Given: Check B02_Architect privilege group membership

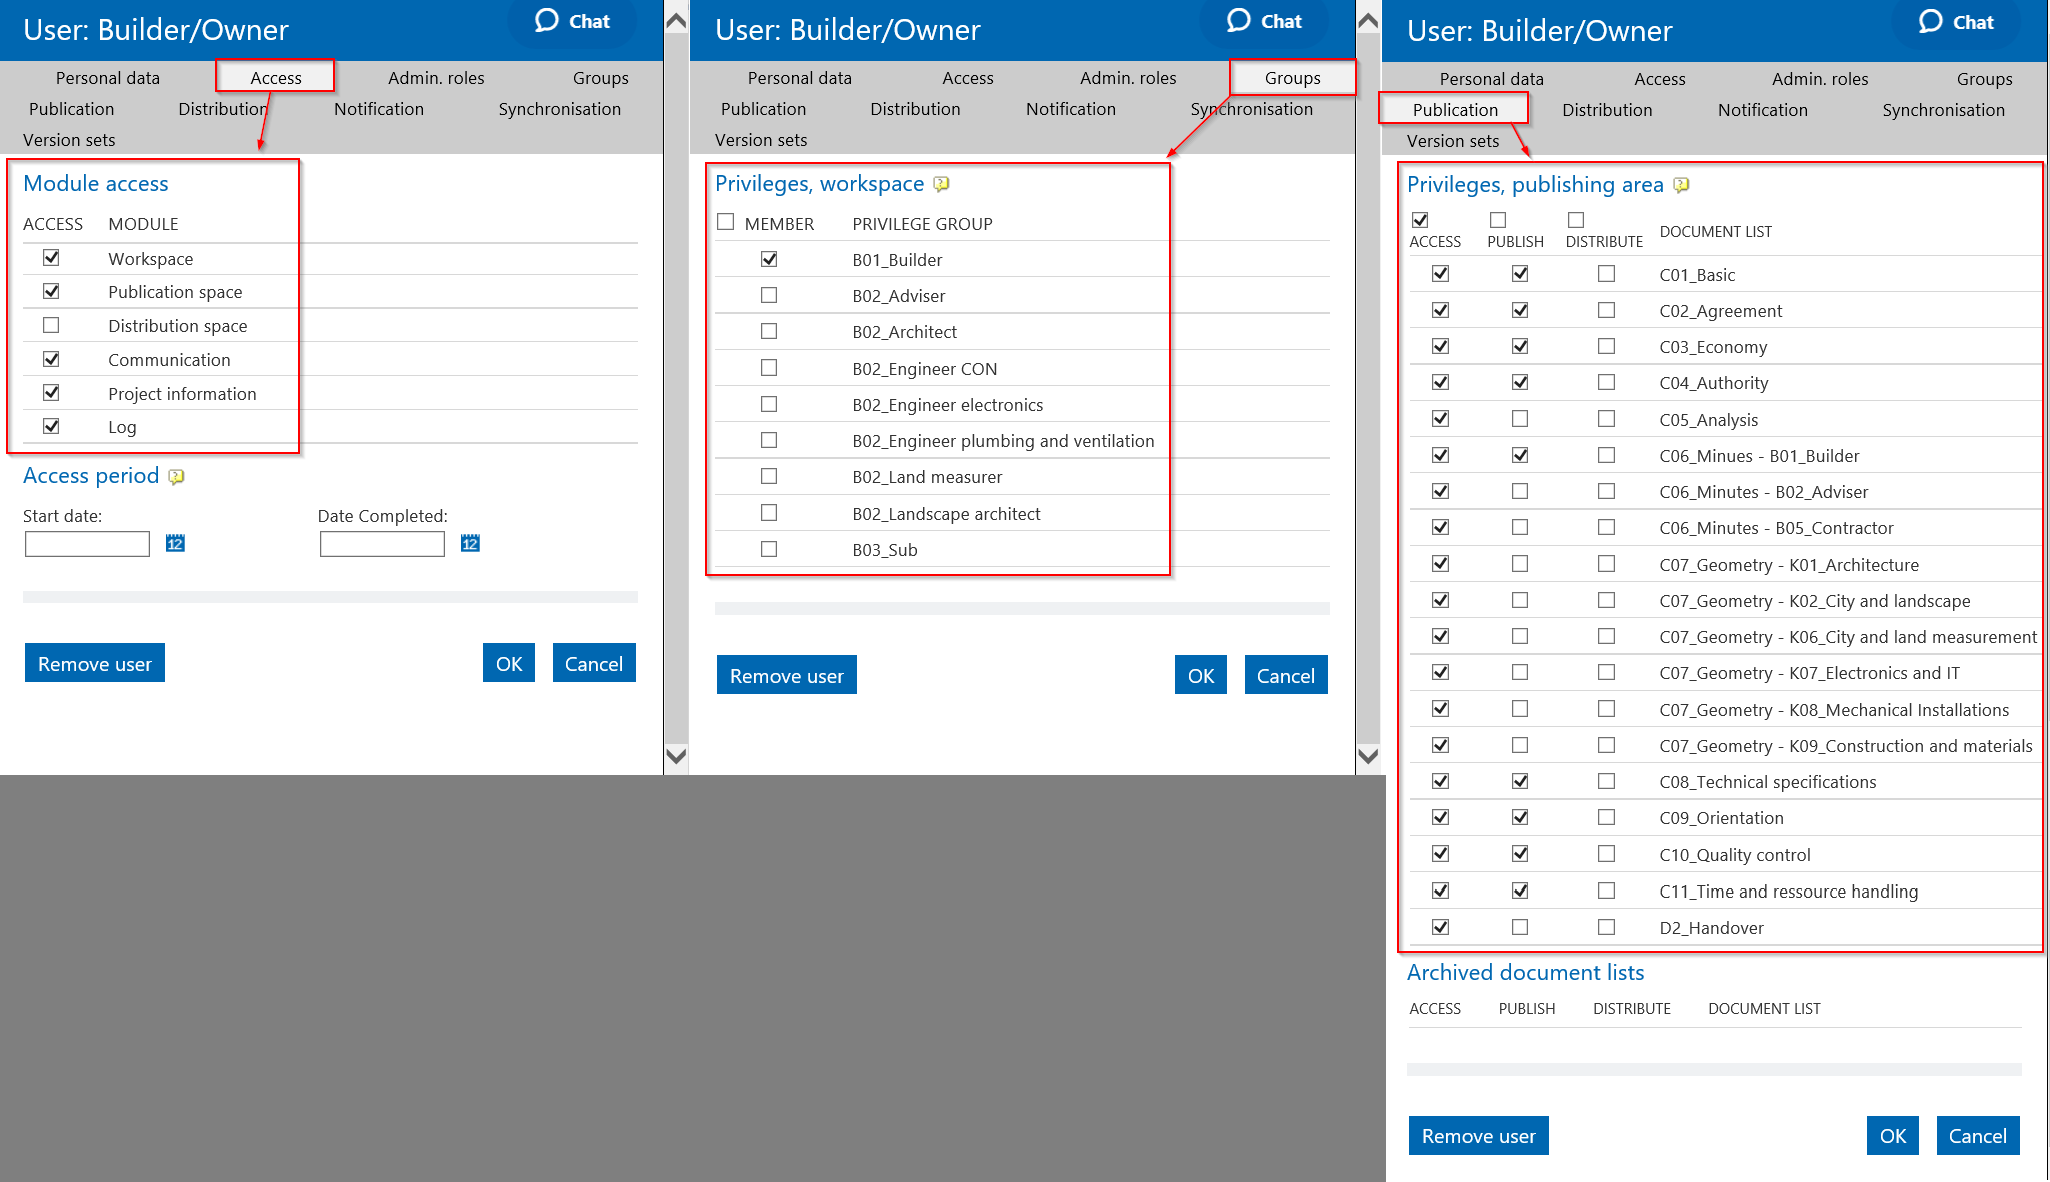Looking at the screenshot, I should coord(768,331).
